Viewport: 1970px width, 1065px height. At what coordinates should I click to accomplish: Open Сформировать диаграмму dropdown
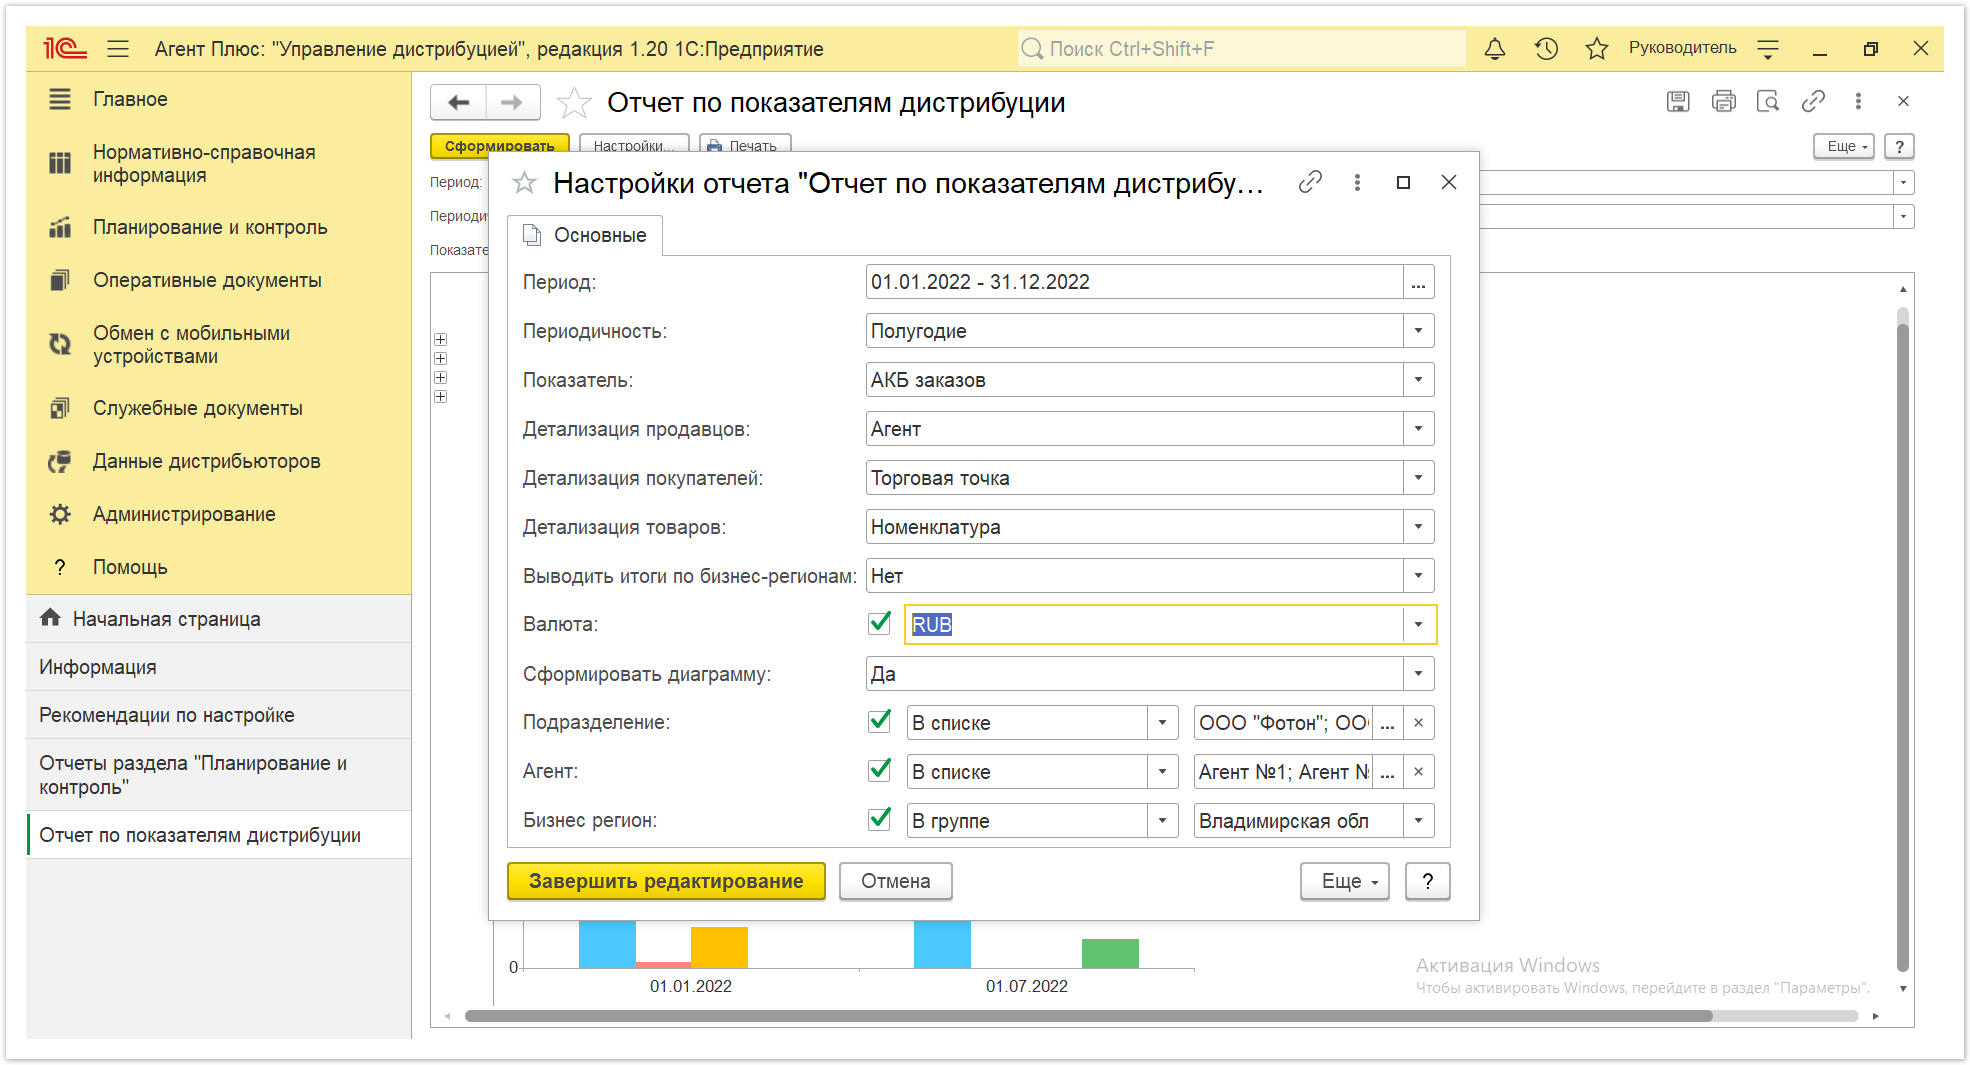[x=1418, y=674]
